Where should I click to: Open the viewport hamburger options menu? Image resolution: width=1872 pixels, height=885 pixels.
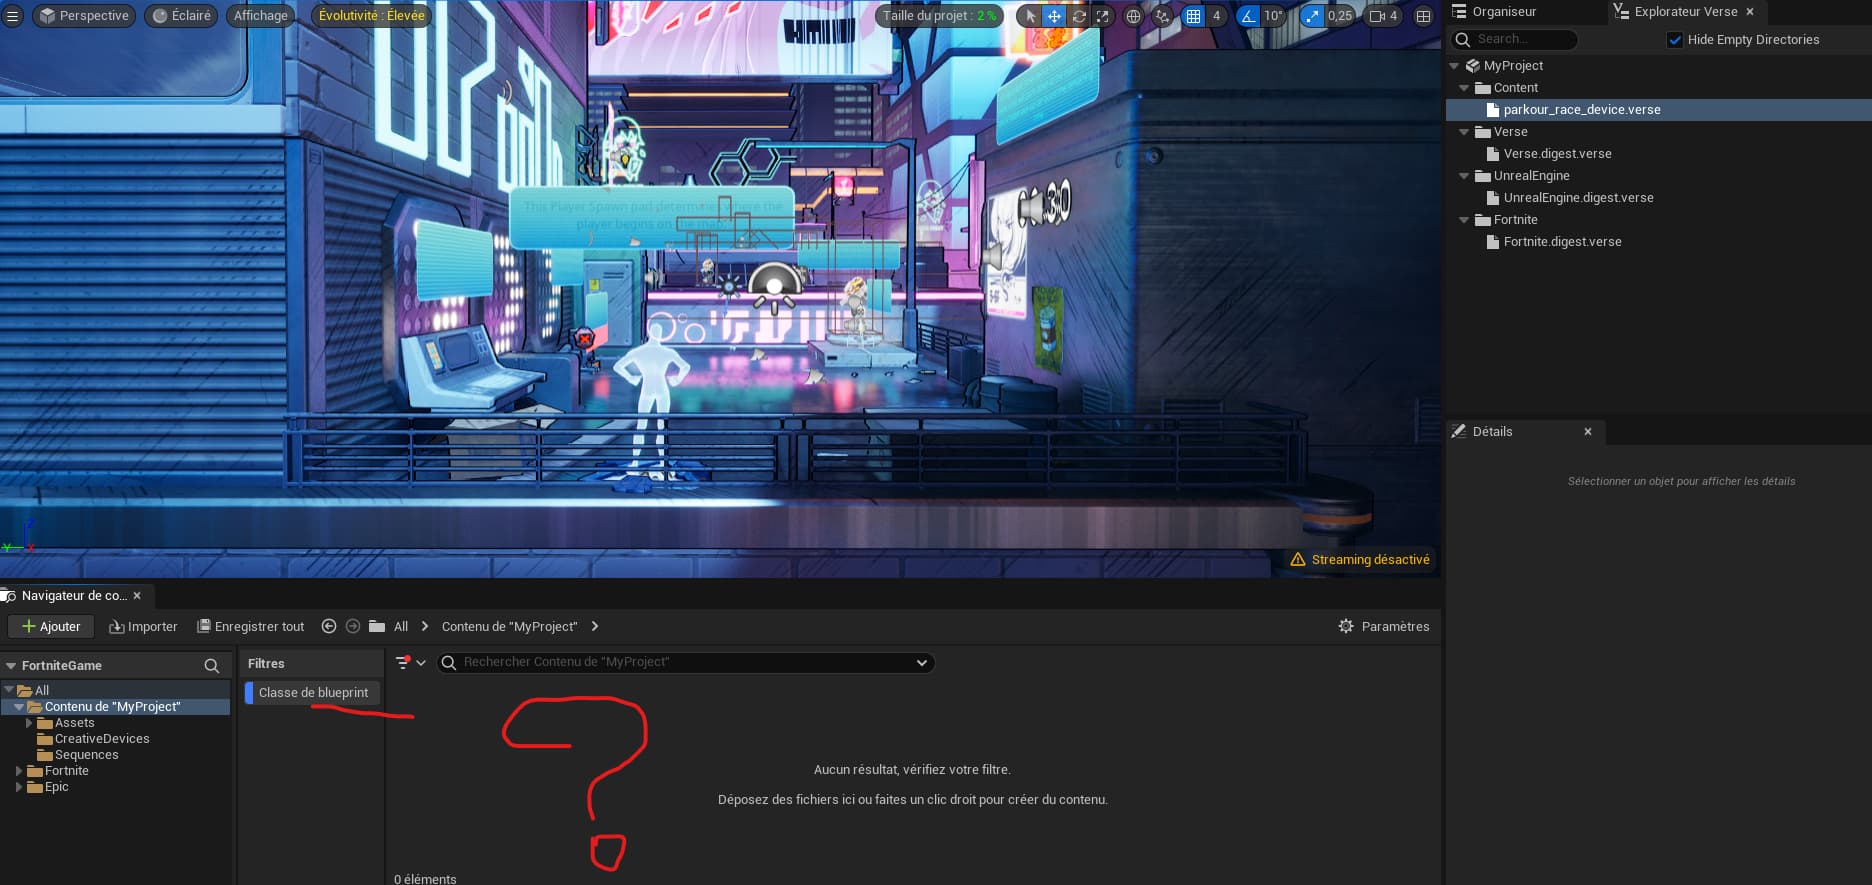pos(13,16)
